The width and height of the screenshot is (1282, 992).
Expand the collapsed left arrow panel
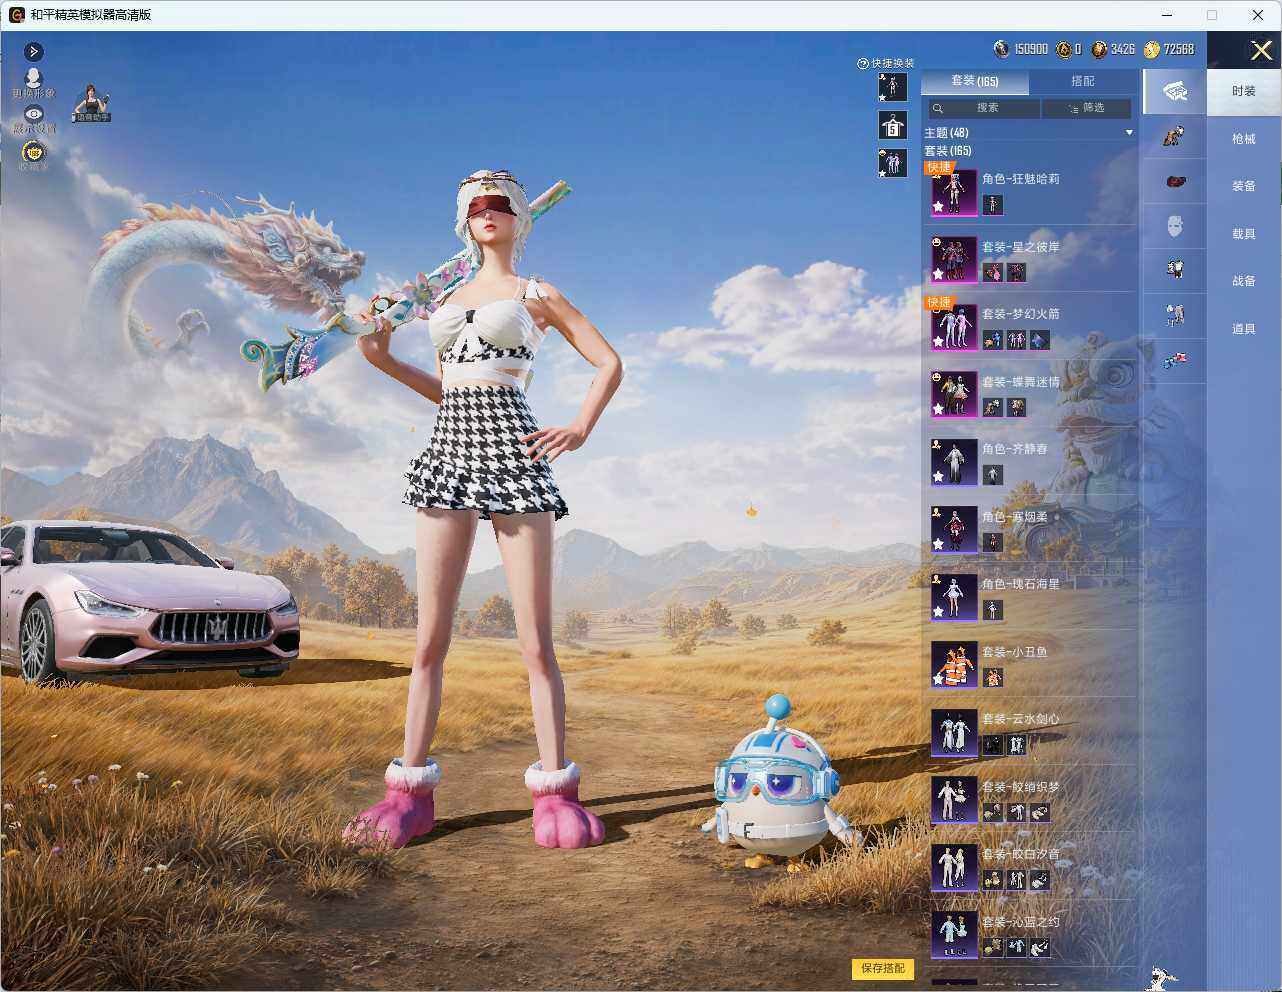tap(34, 51)
